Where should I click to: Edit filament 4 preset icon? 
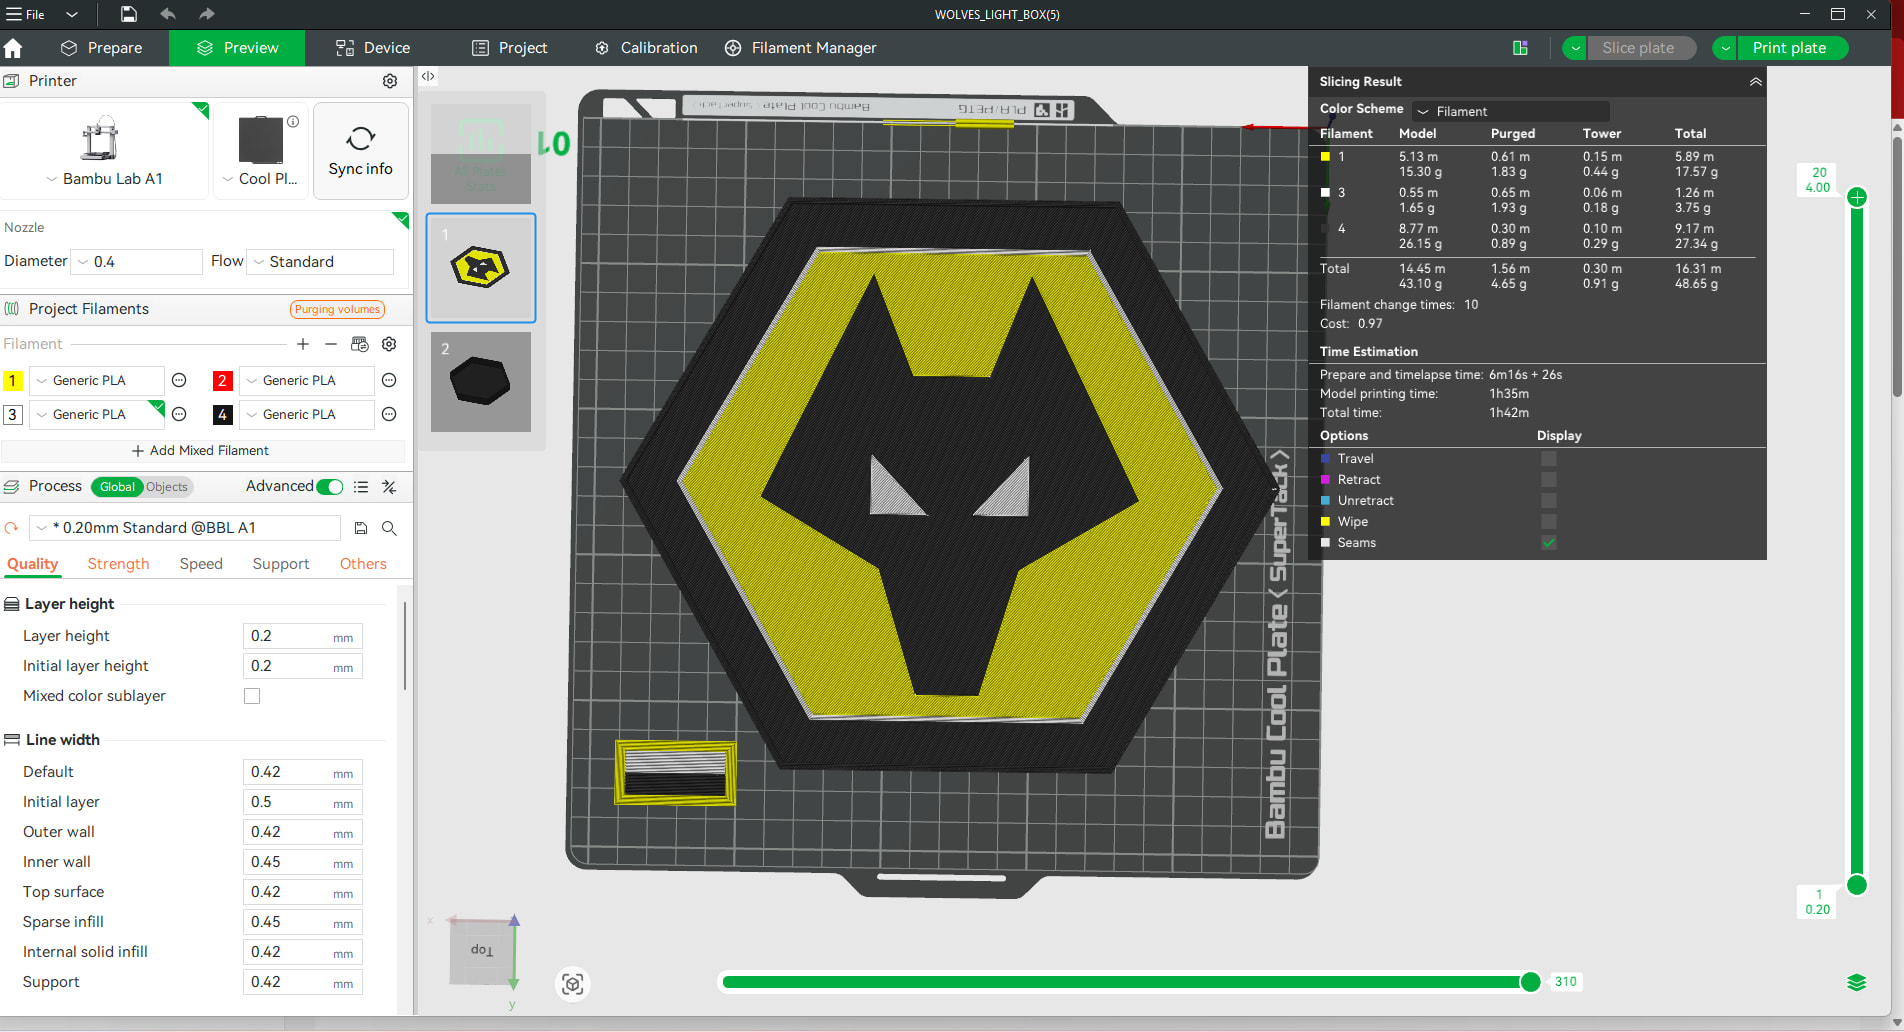[x=390, y=414]
